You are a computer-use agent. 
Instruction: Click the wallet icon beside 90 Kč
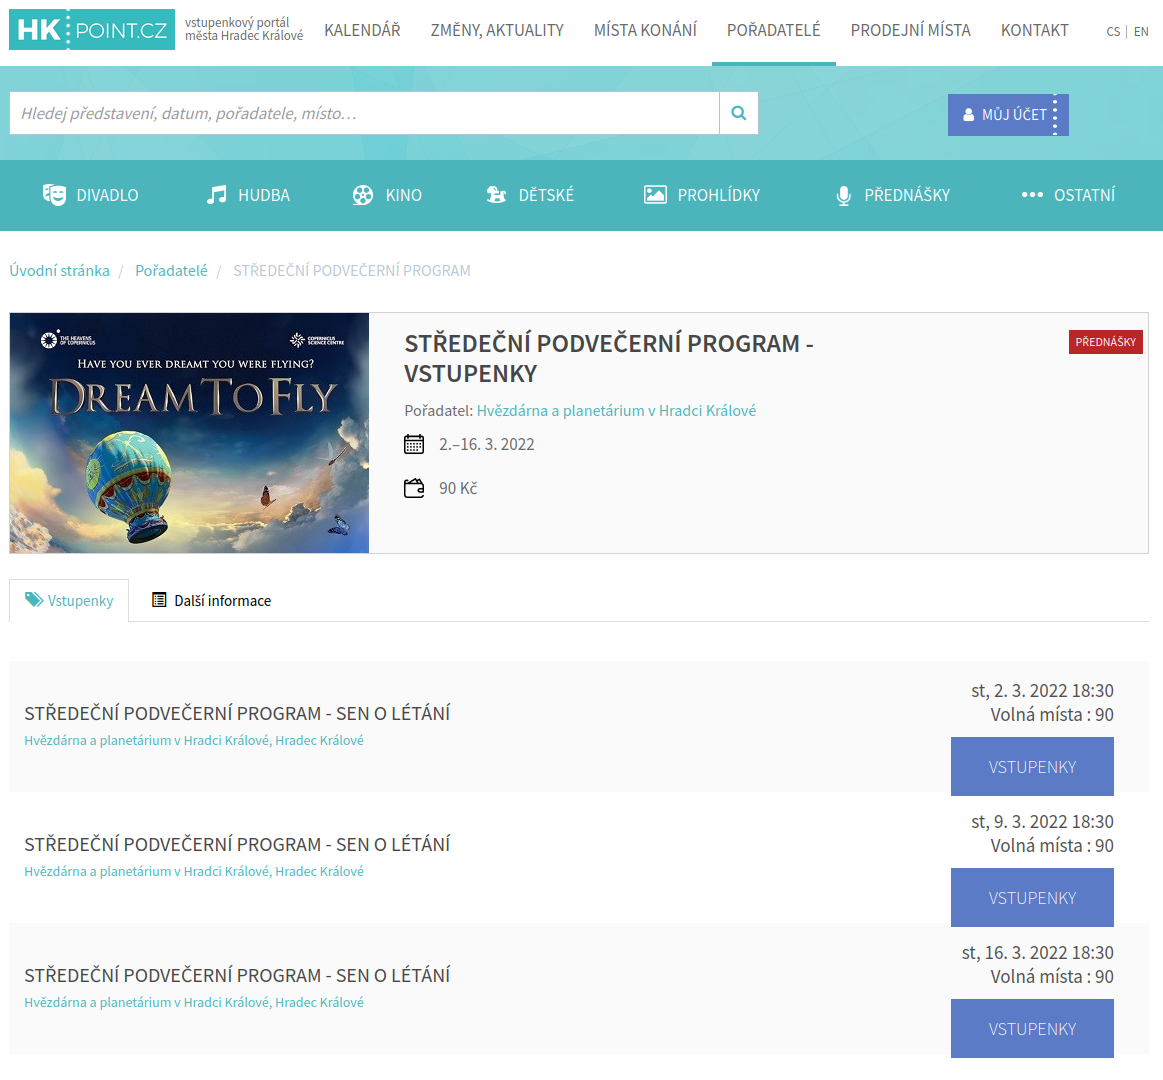(x=414, y=488)
